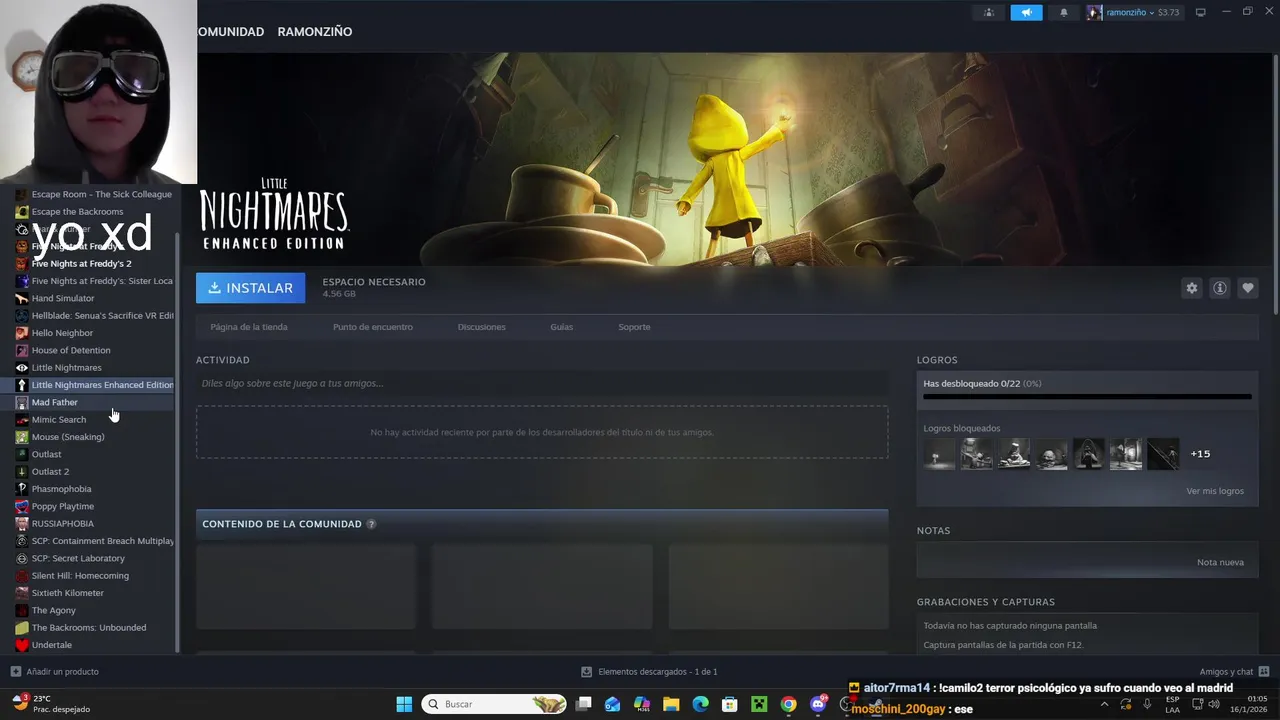The width and height of the screenshot is (1280, 720).
Task: Click the RUSSIAPHOBIA game icon
Action: (22, 524)
